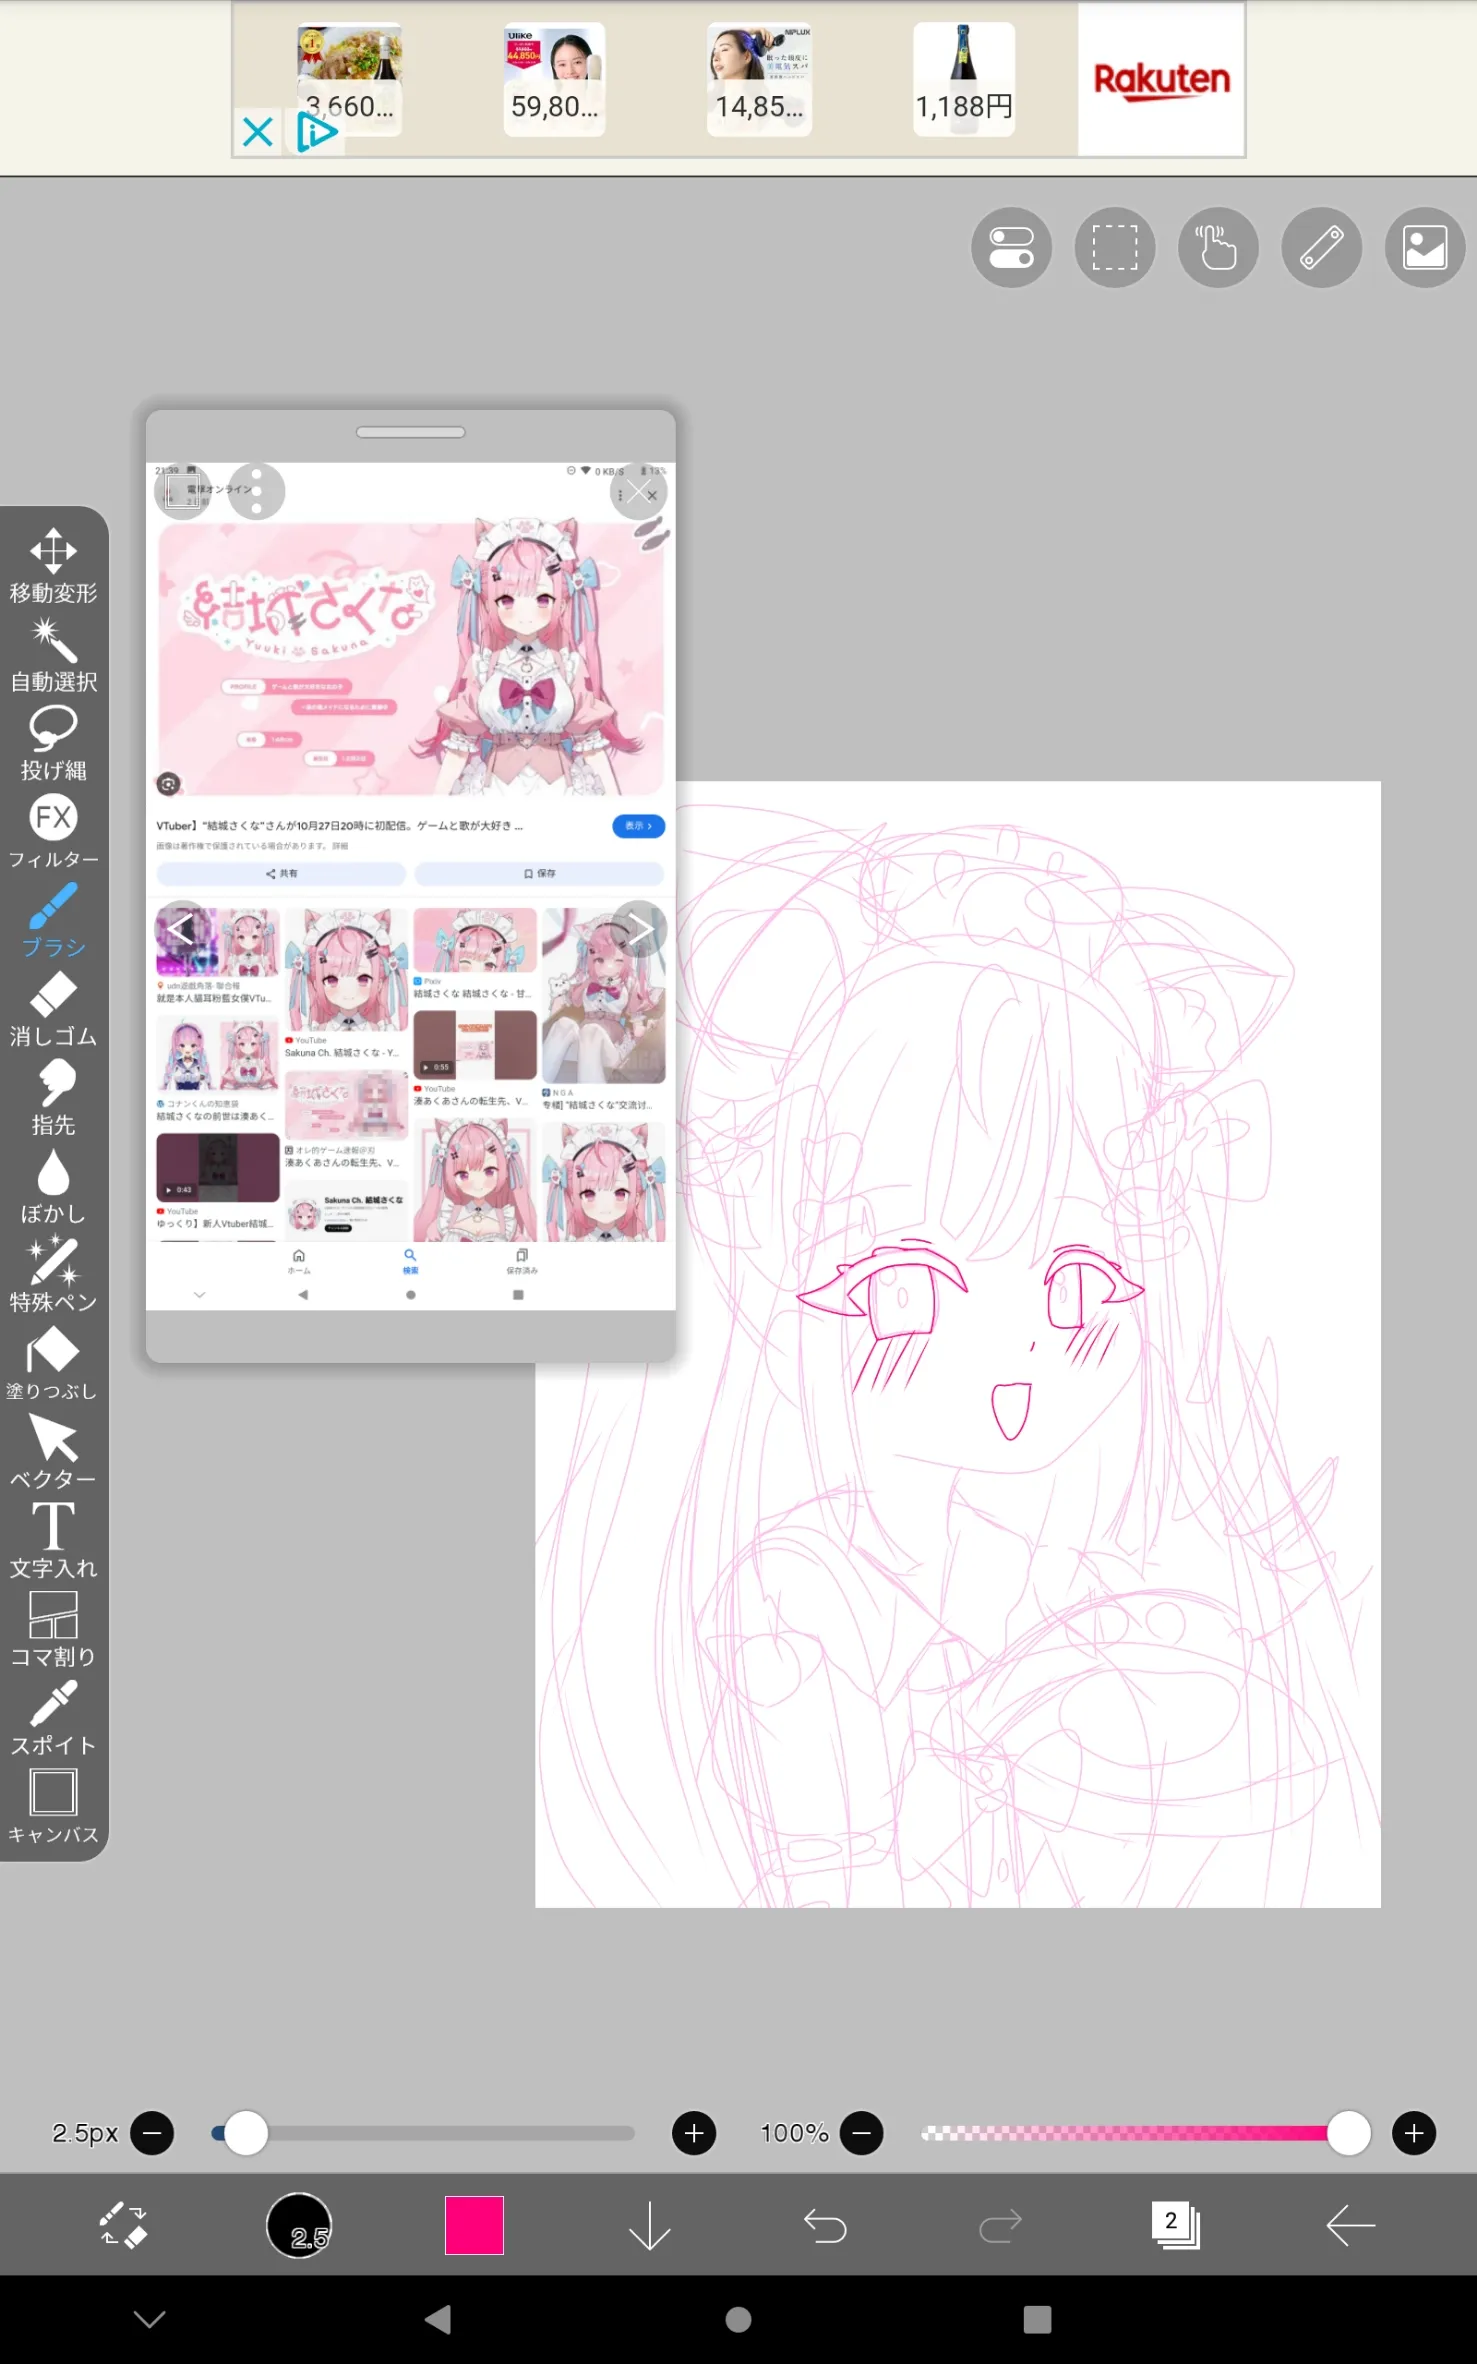Open the FX Filter (フィルター) tool
The width and height of the screenshot is (1477, 2364).
[53, 832]
